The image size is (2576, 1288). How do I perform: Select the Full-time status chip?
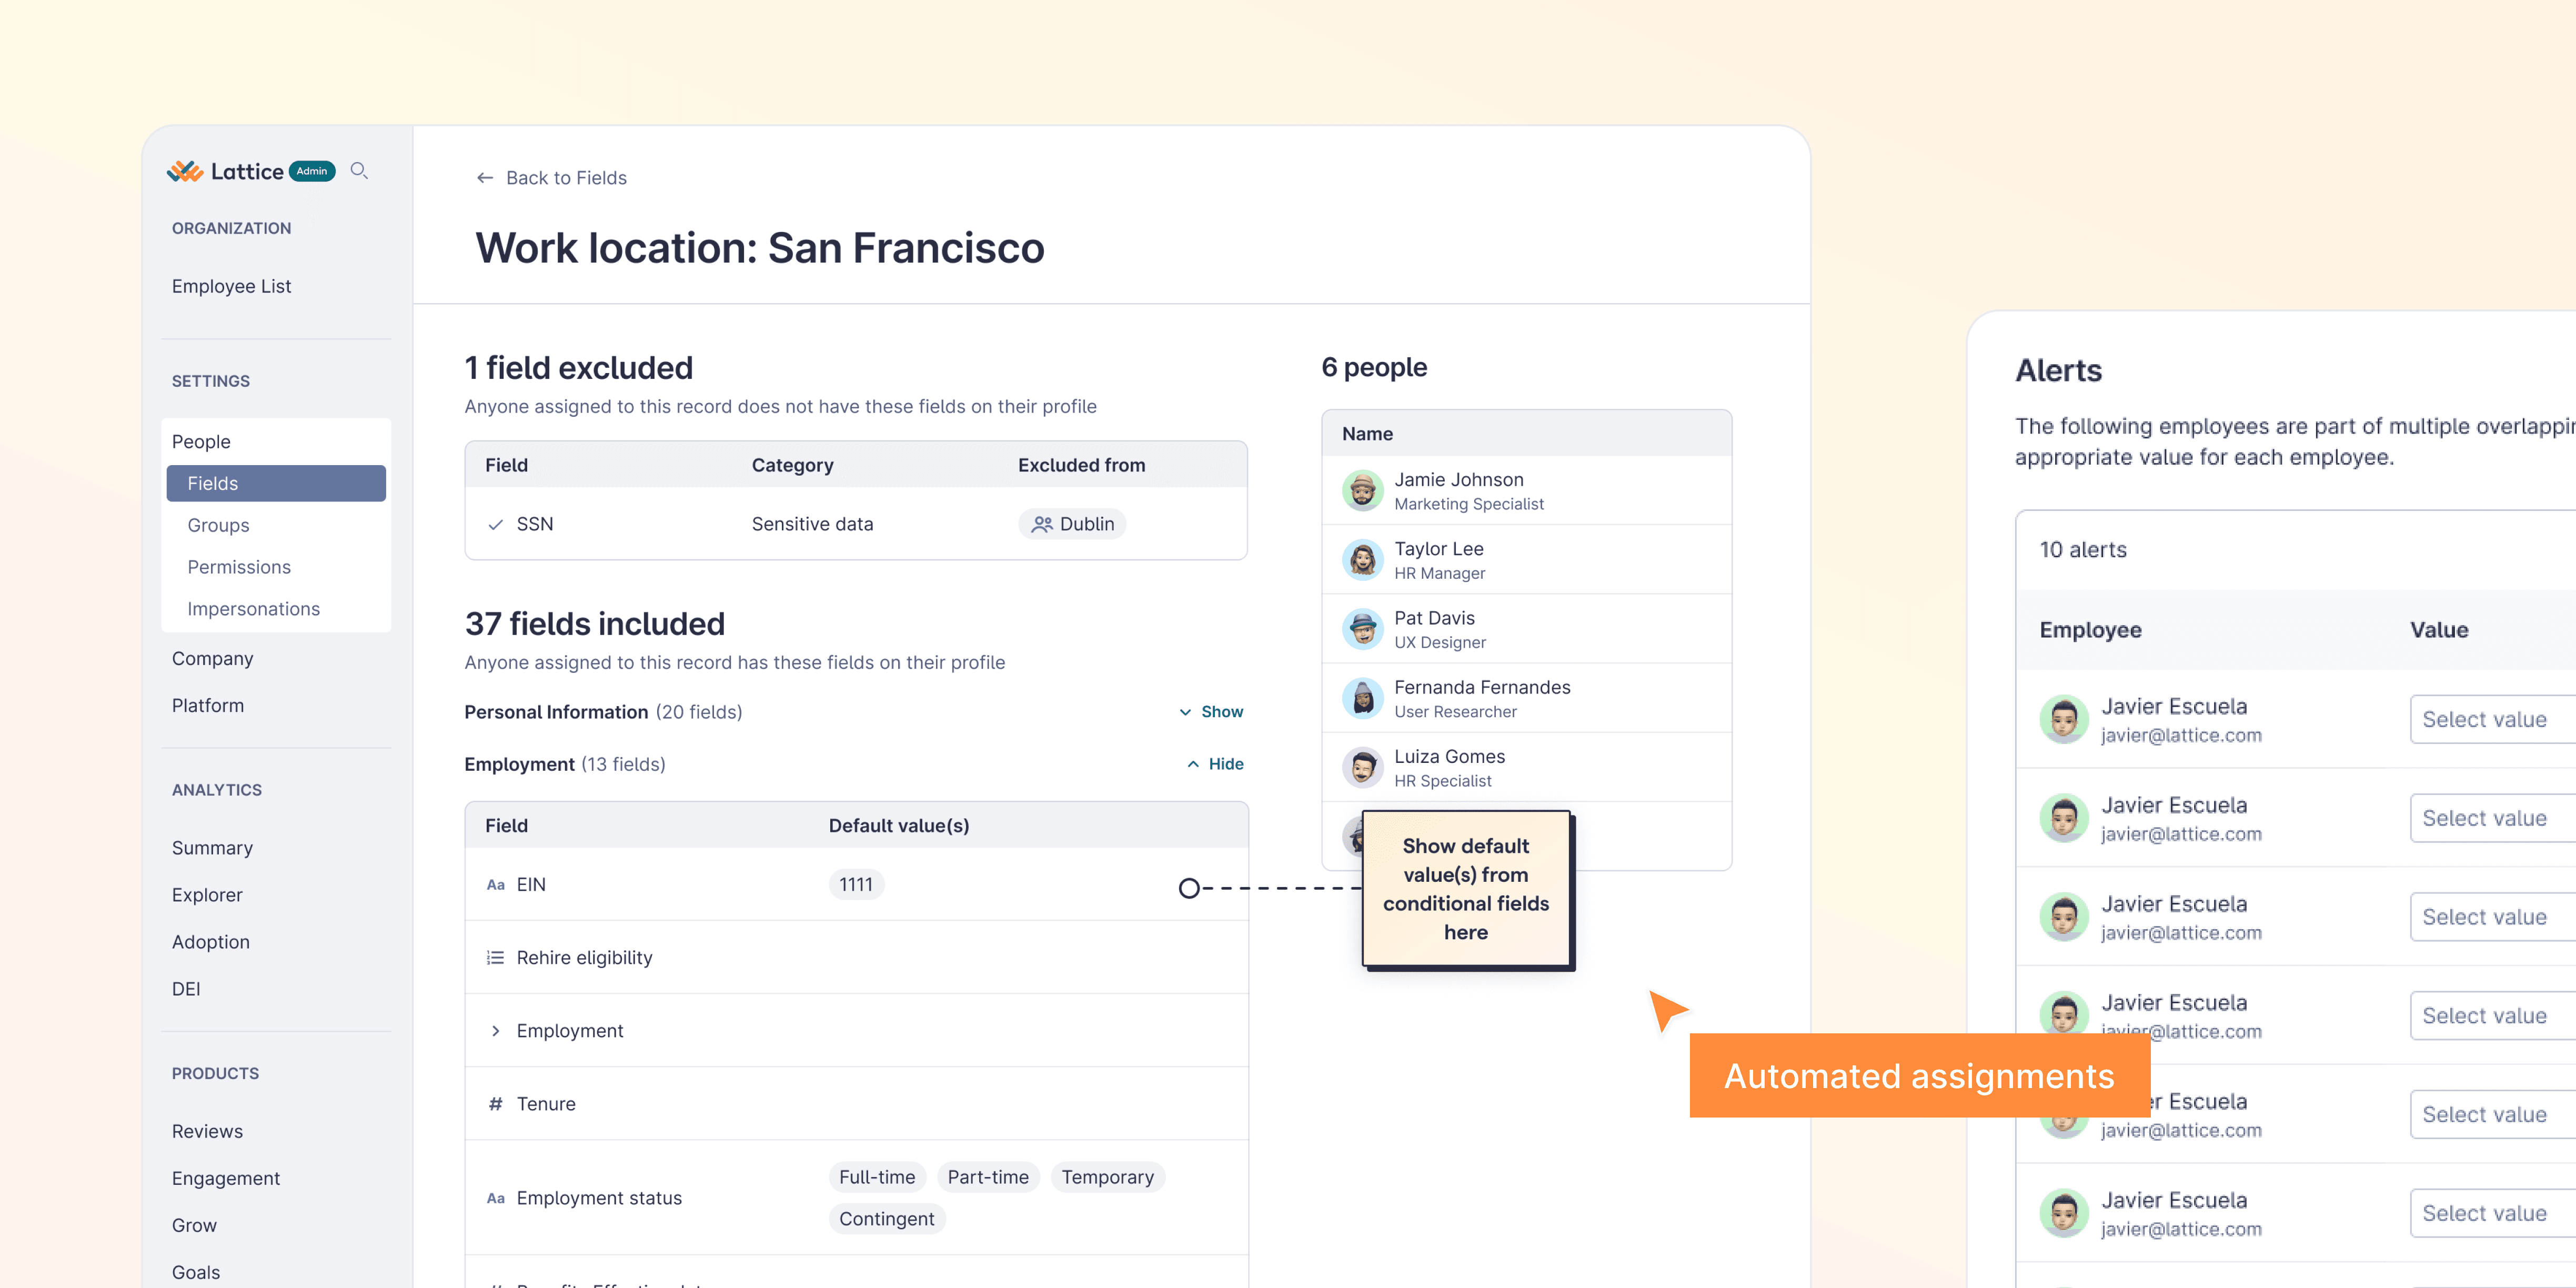coord(876,1177)
